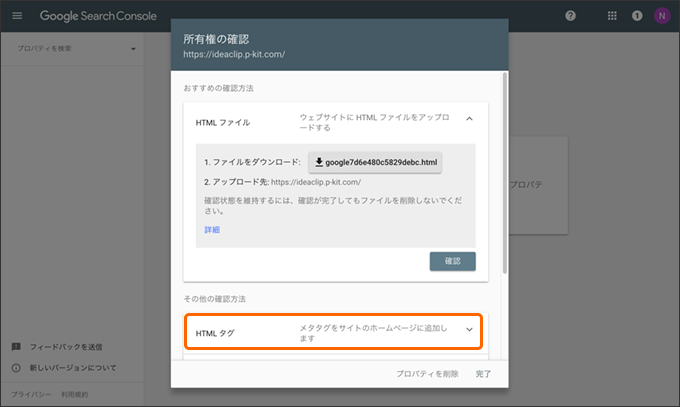Click the header URL under 所有権の確認
The width and height of the screenshot is (680, 407).
(234, 54)
